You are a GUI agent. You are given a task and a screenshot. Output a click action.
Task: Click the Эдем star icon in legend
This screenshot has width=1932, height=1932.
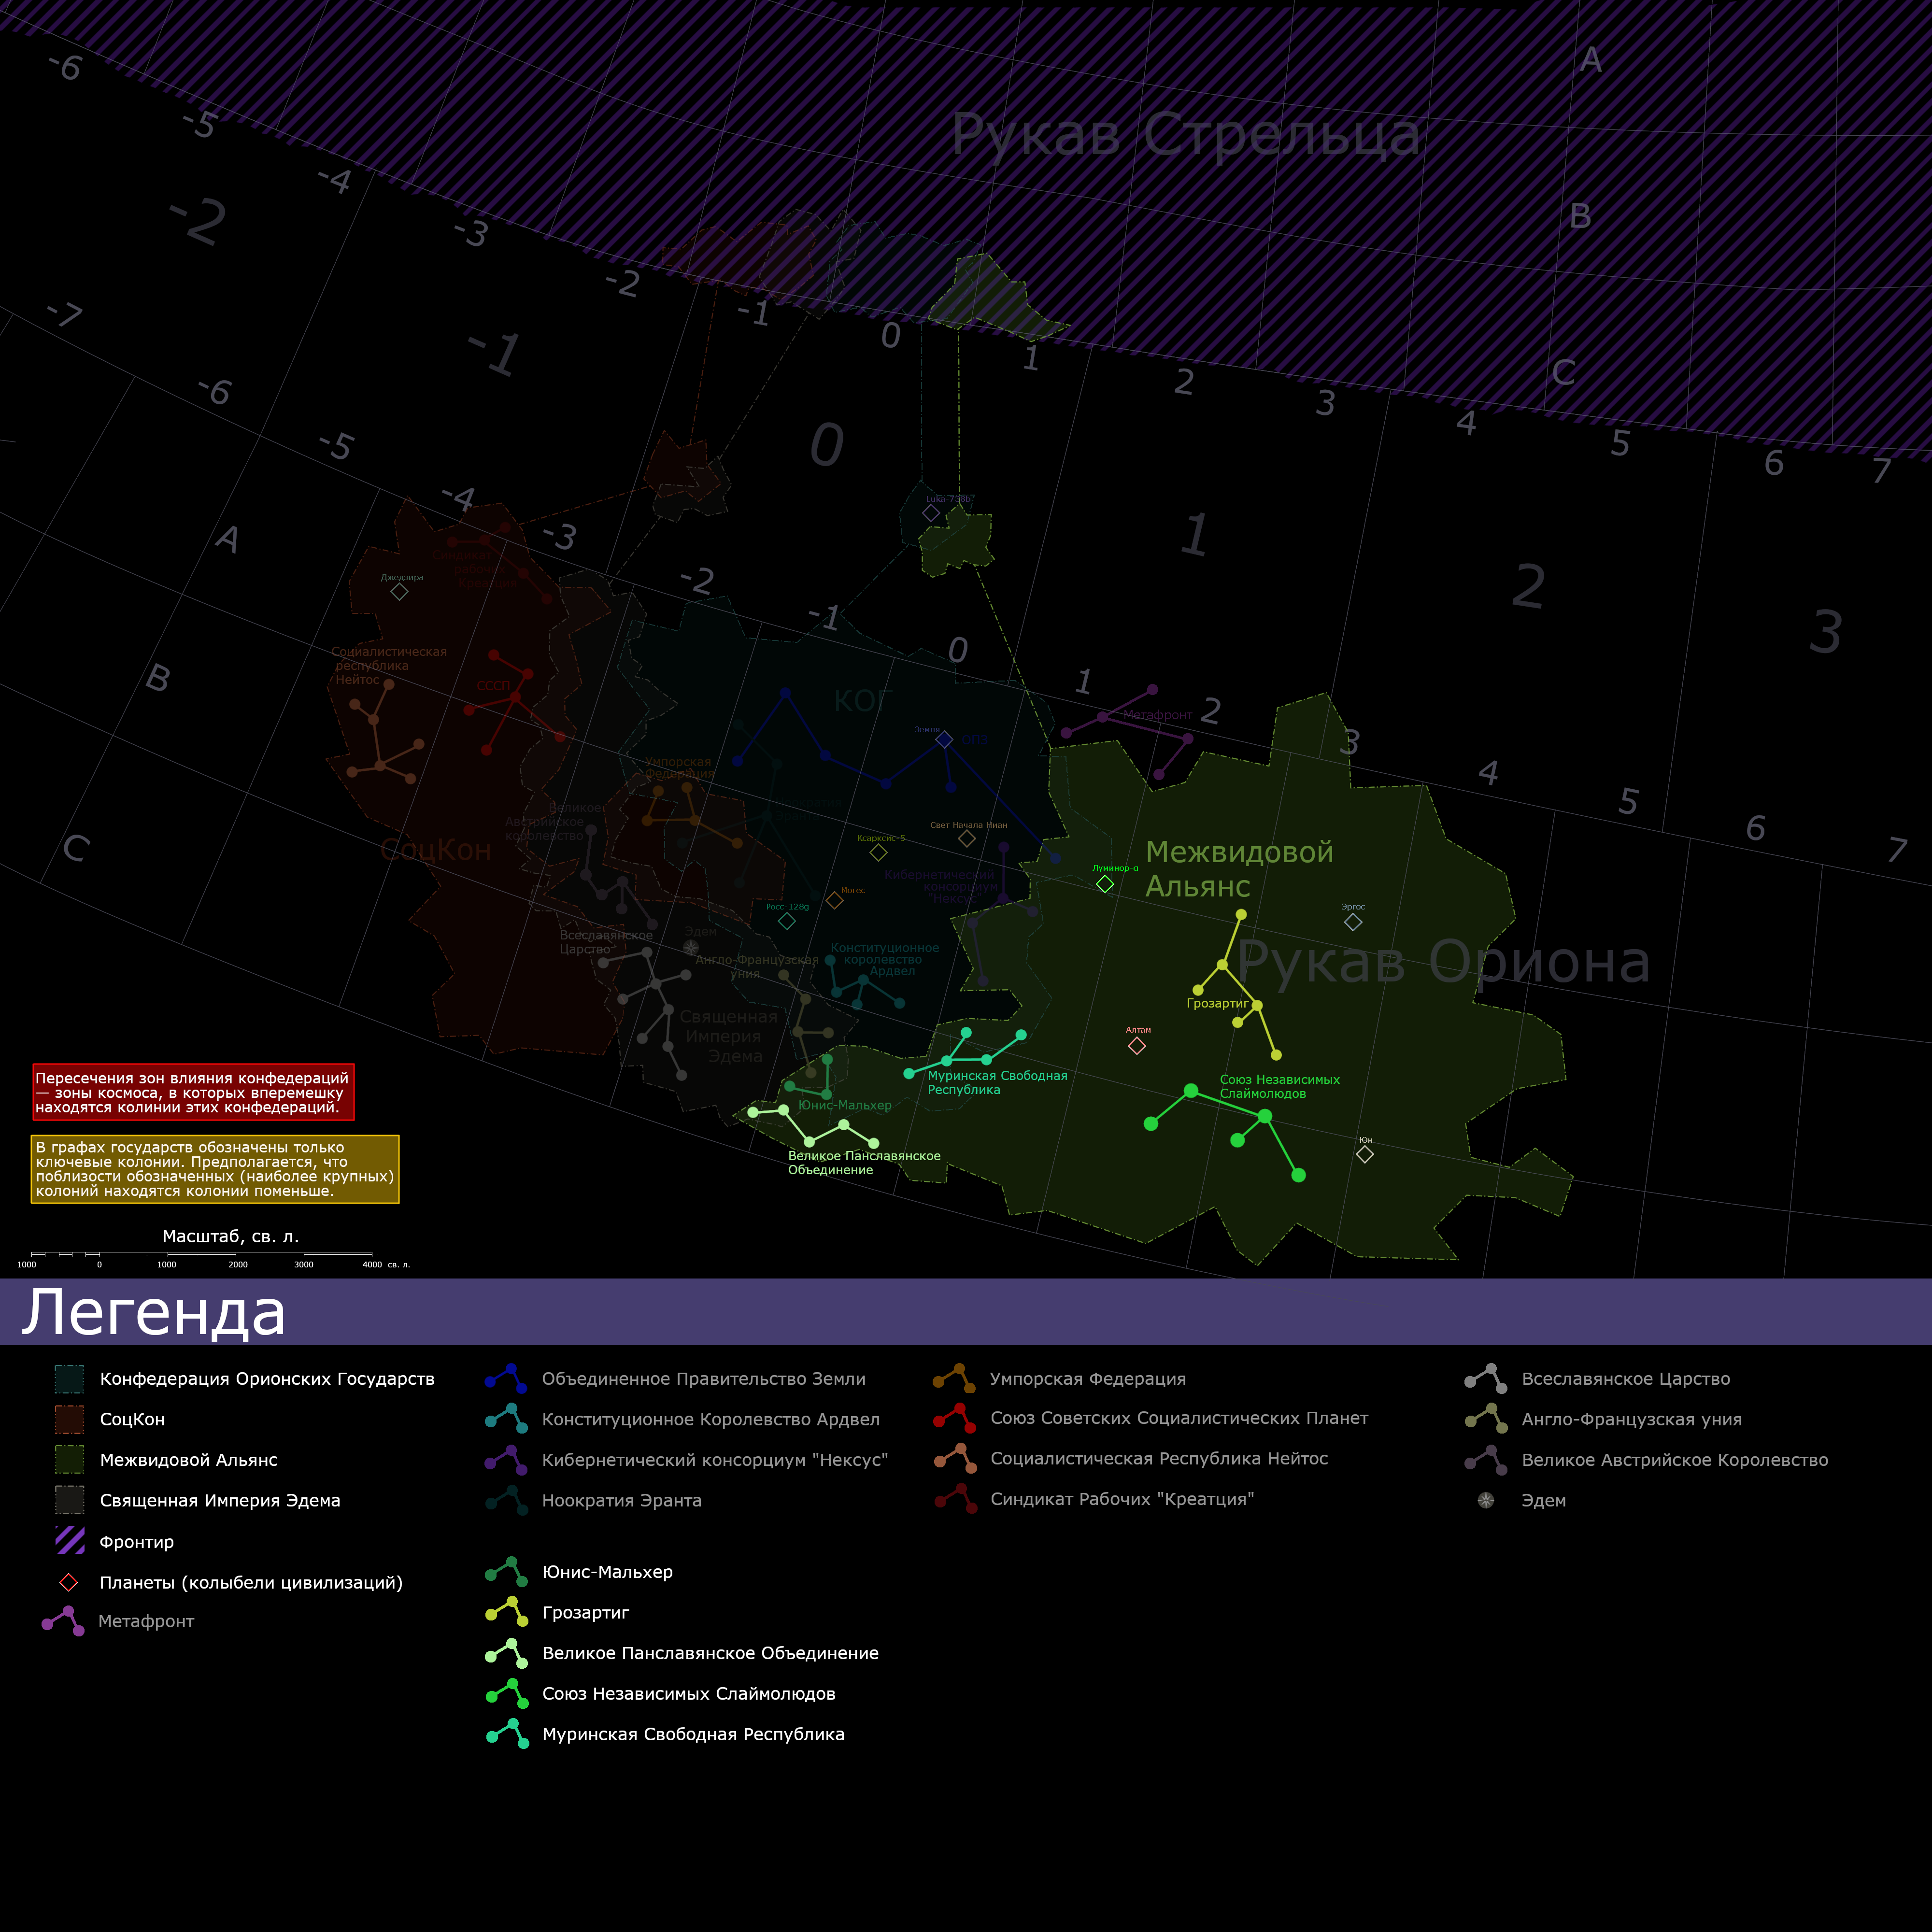click(x=1486, y=1500)
